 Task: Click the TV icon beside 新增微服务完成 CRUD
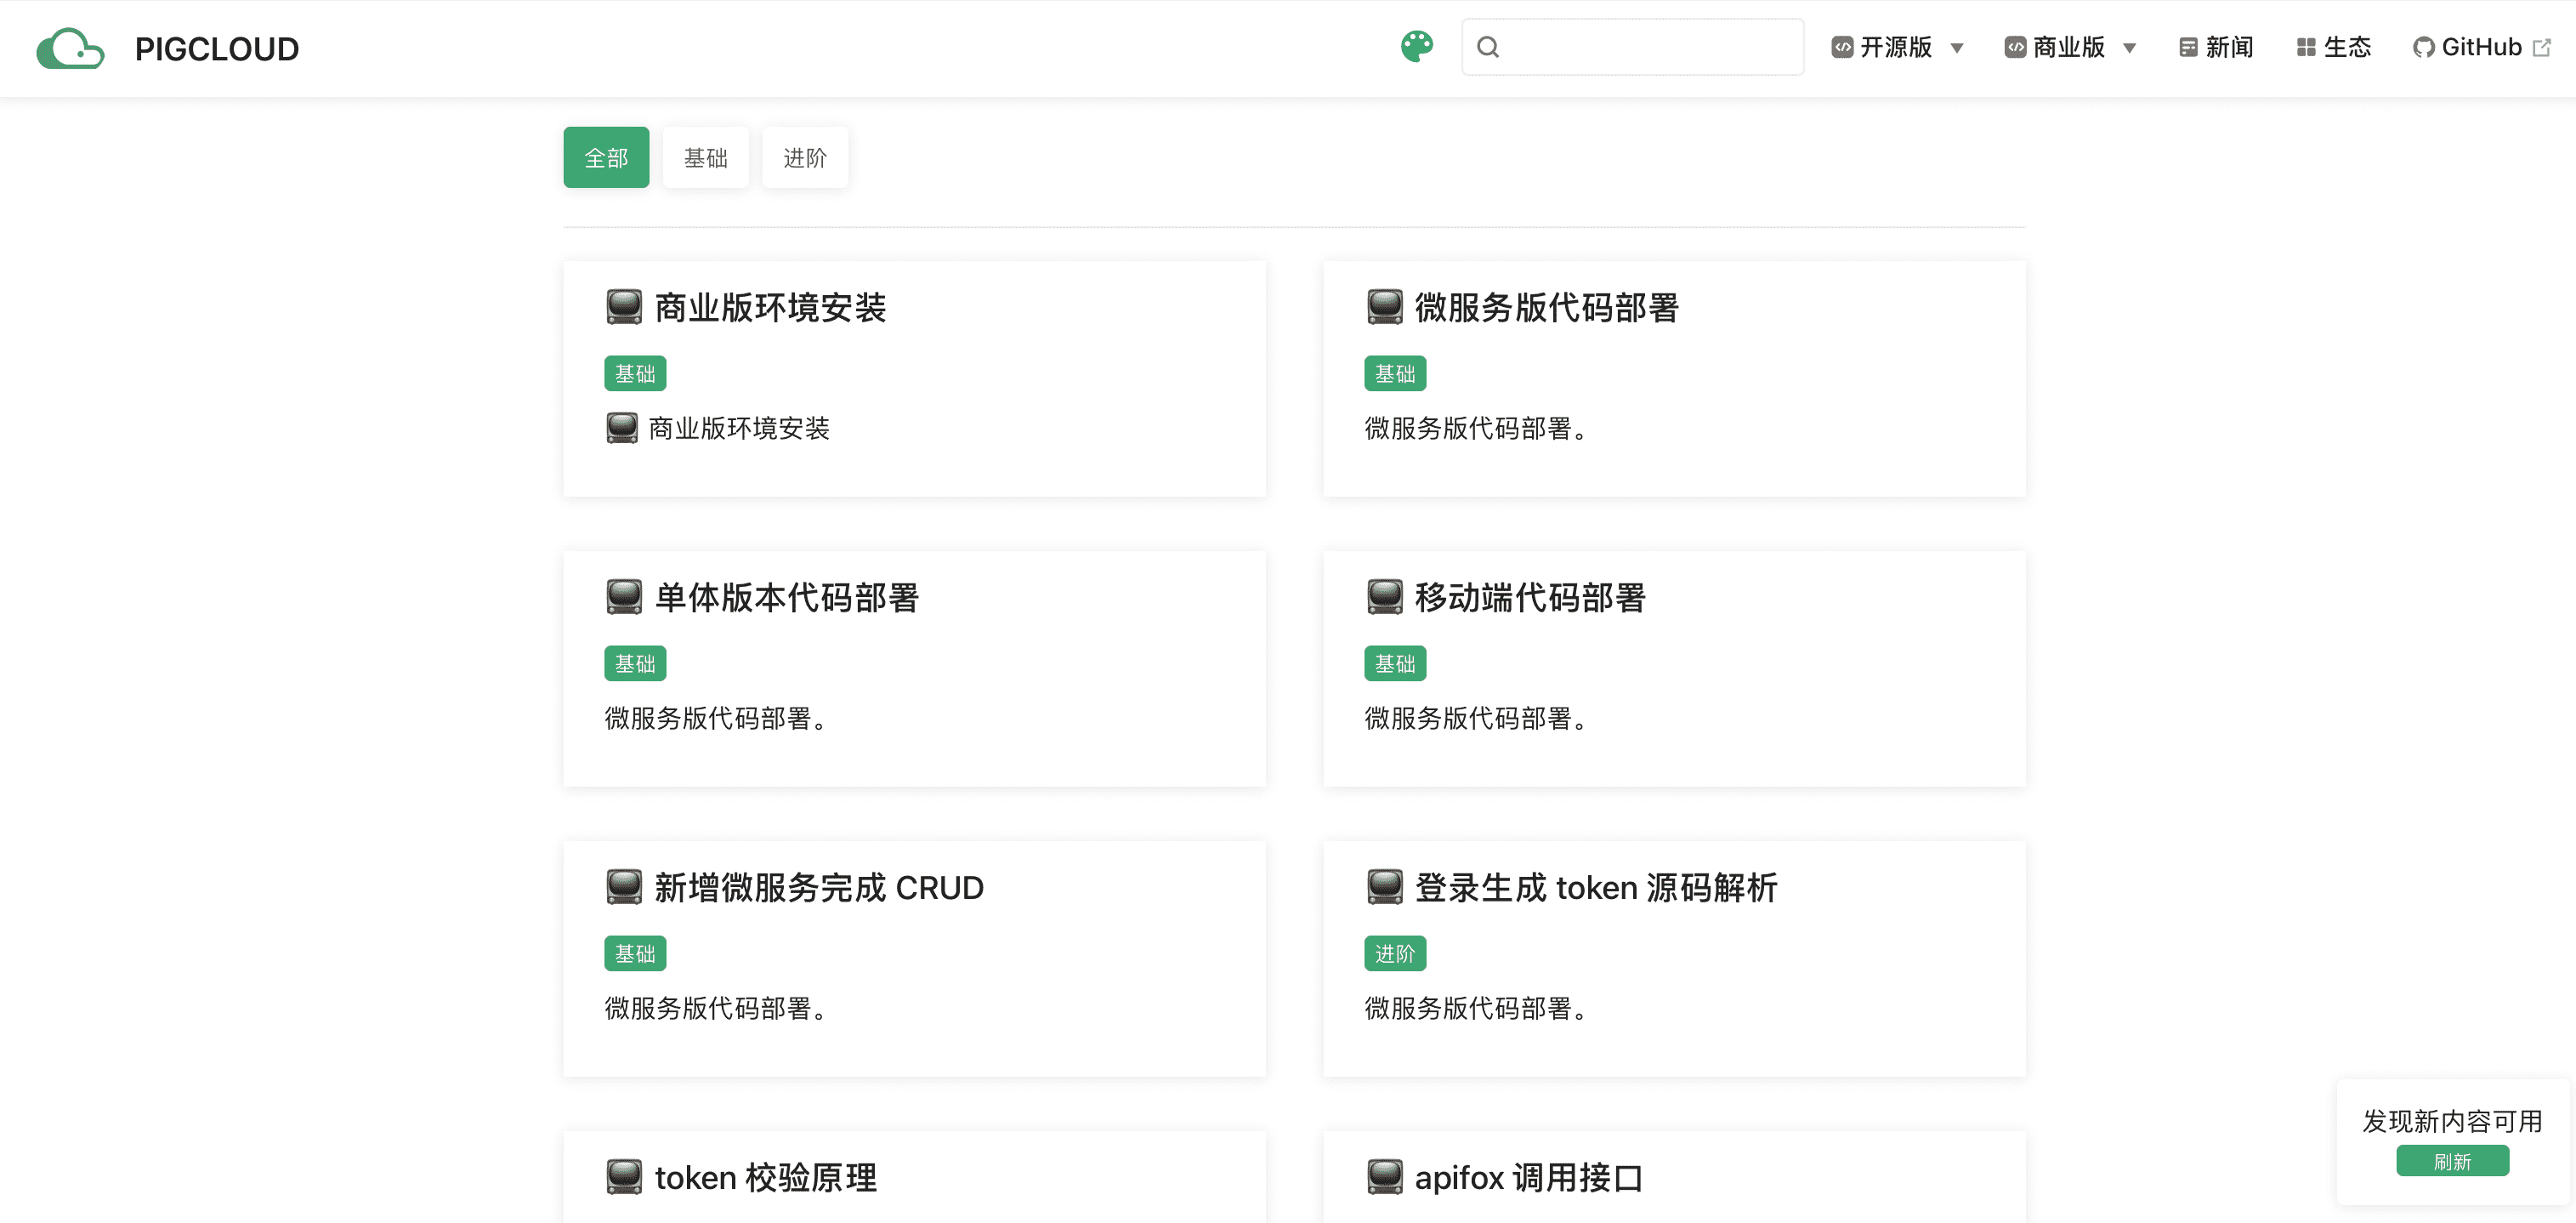tap(624, 887)
